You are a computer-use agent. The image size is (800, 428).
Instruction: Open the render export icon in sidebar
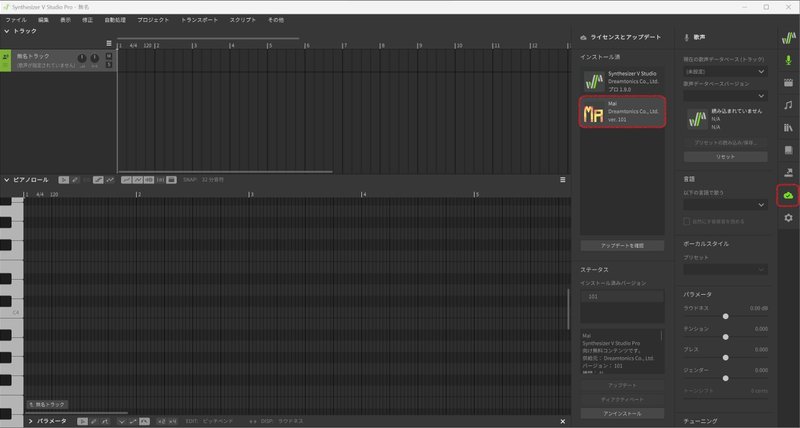[788, 172]
